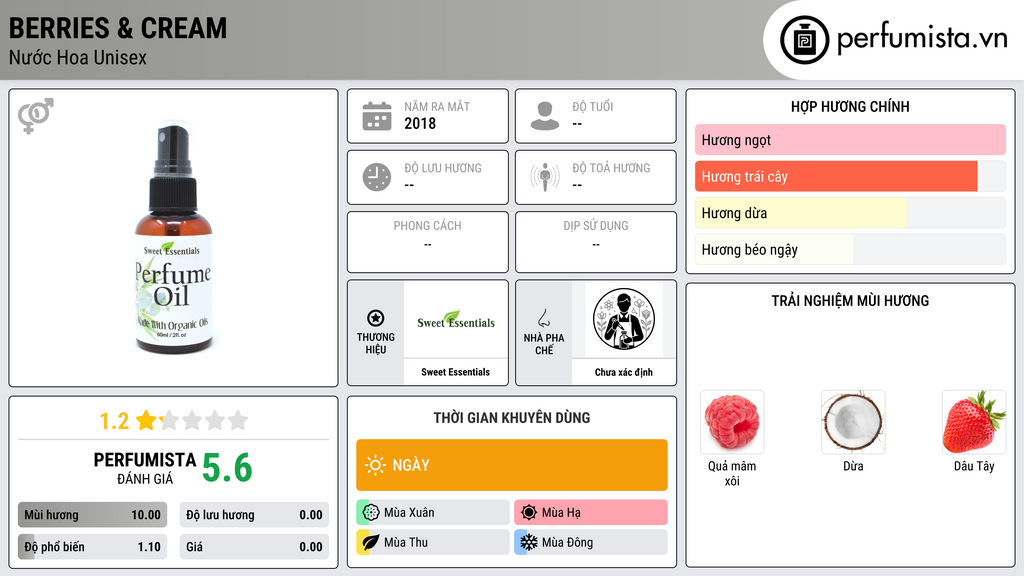The image size is (1024, 576).
Task: Click the Giá 0.00 score bar
Action: [254, 547]
